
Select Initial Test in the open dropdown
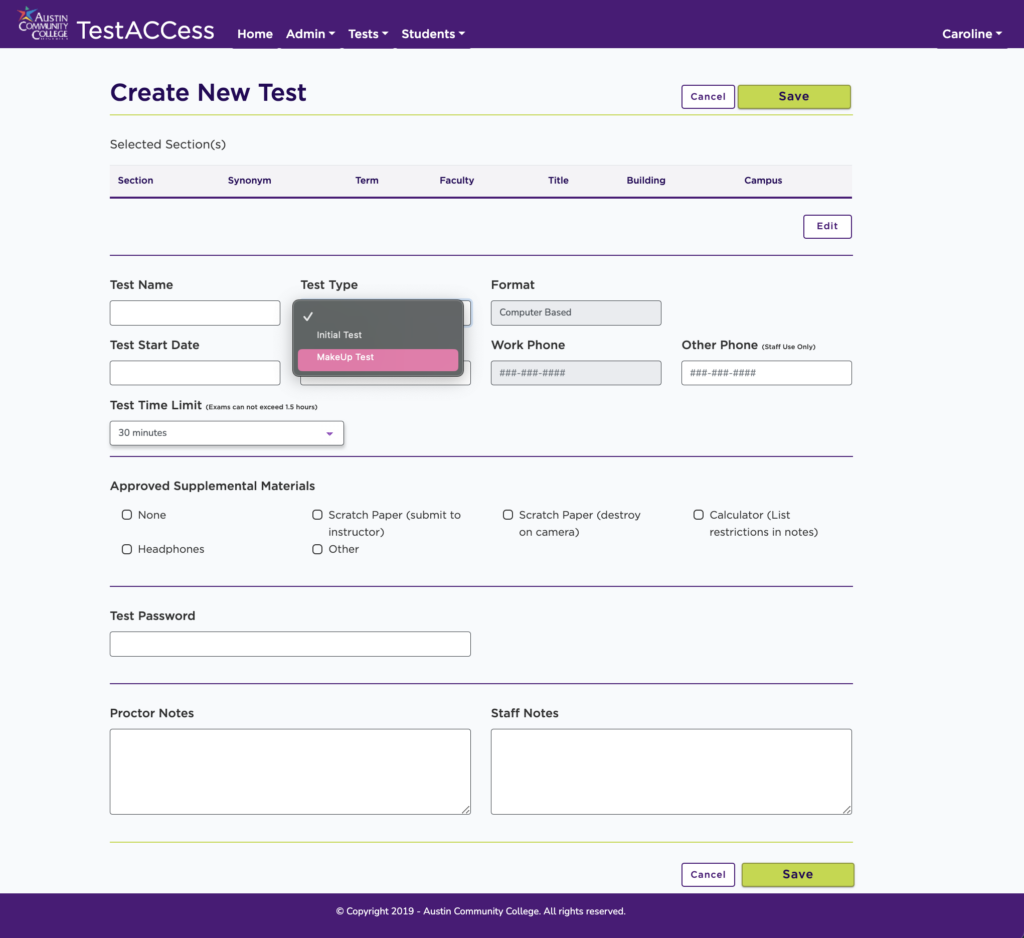pos(338,334)
